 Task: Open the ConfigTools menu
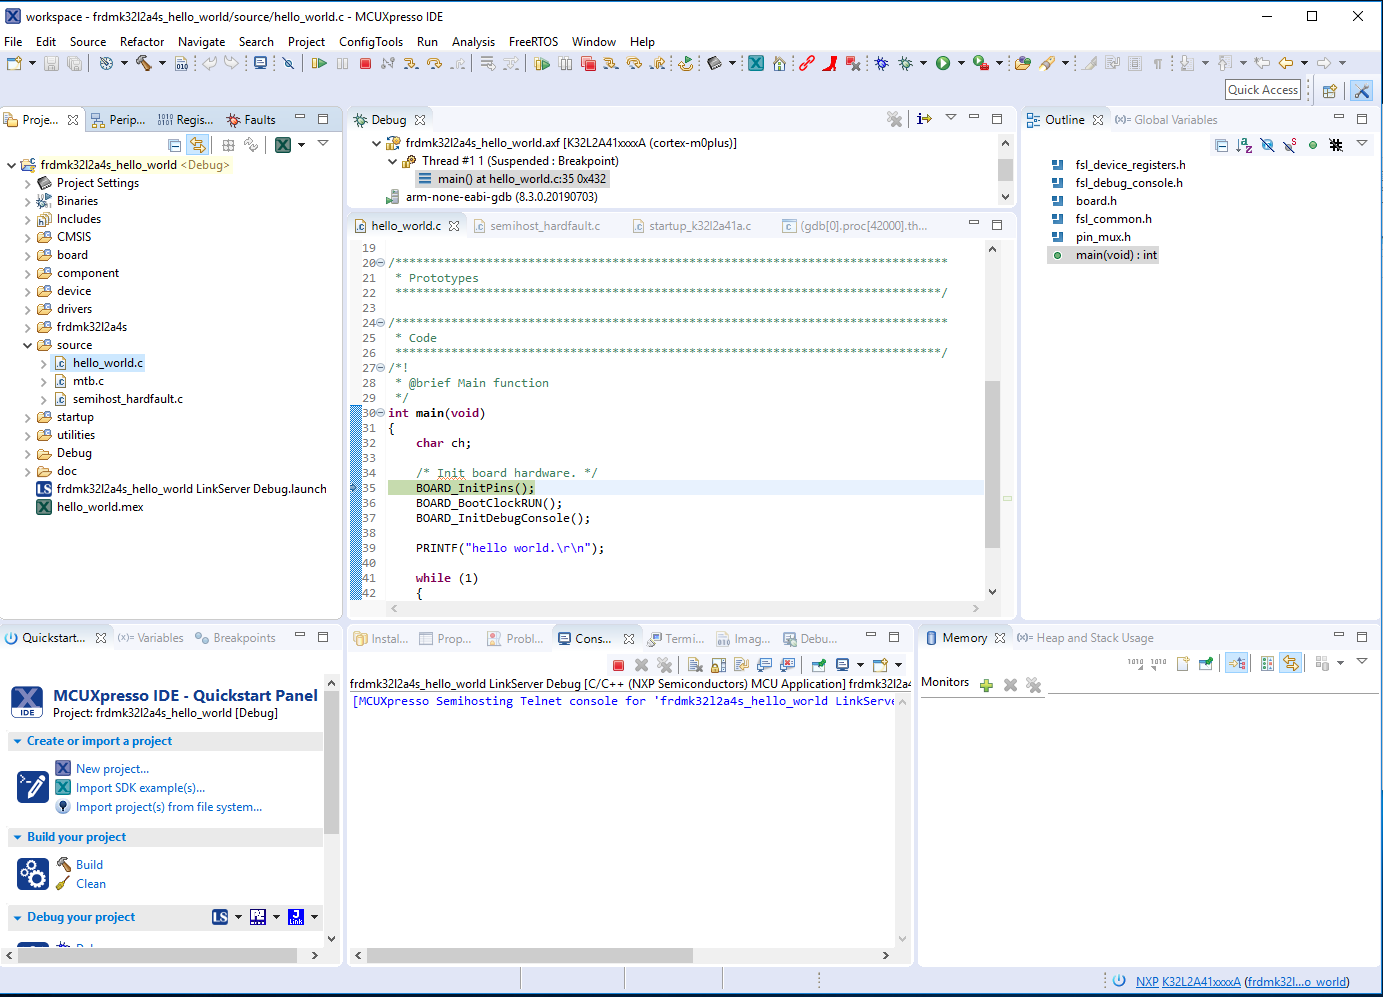371,42
